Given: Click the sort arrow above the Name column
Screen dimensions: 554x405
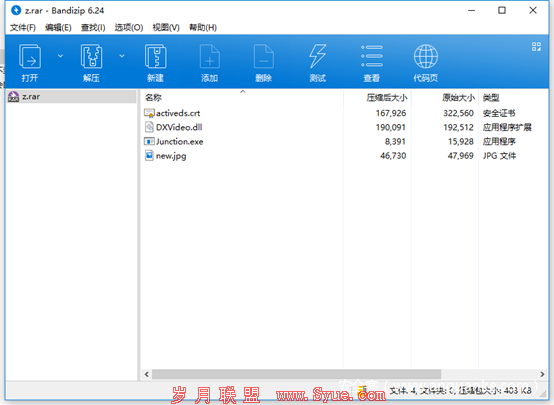Looking at the screenshot, I should [x=243, y=92].
